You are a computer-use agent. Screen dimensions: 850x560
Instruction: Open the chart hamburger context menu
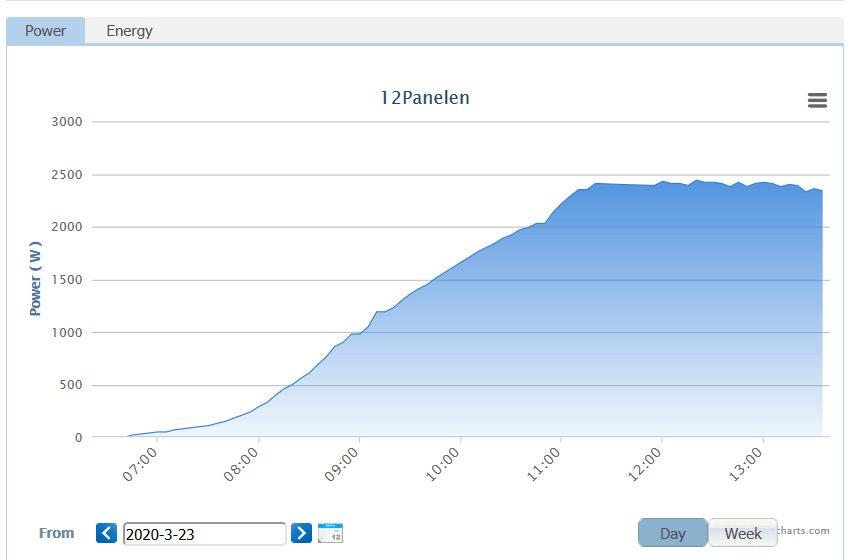tap(817, 100)
